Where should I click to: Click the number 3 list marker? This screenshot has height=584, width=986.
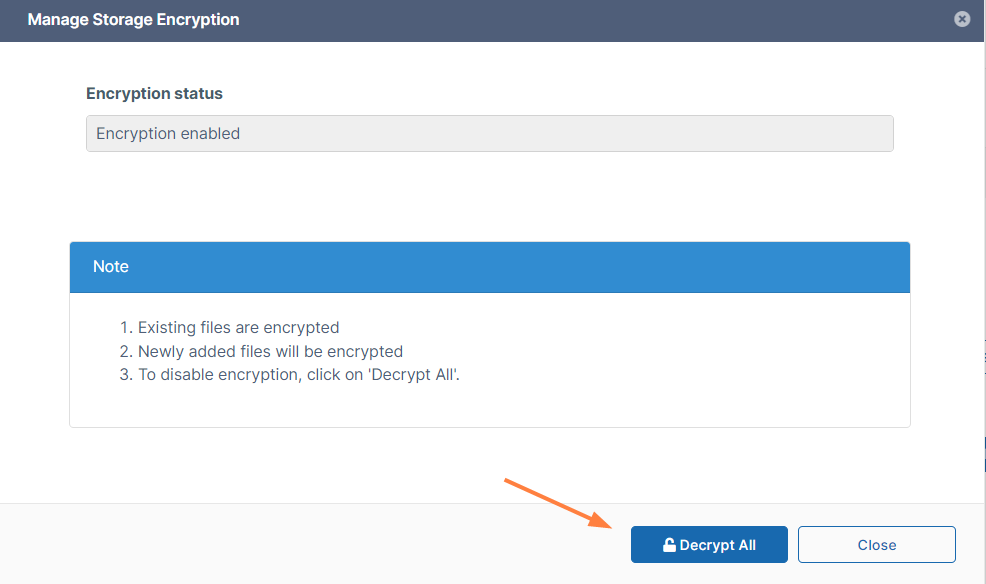[x=124, y=376]
